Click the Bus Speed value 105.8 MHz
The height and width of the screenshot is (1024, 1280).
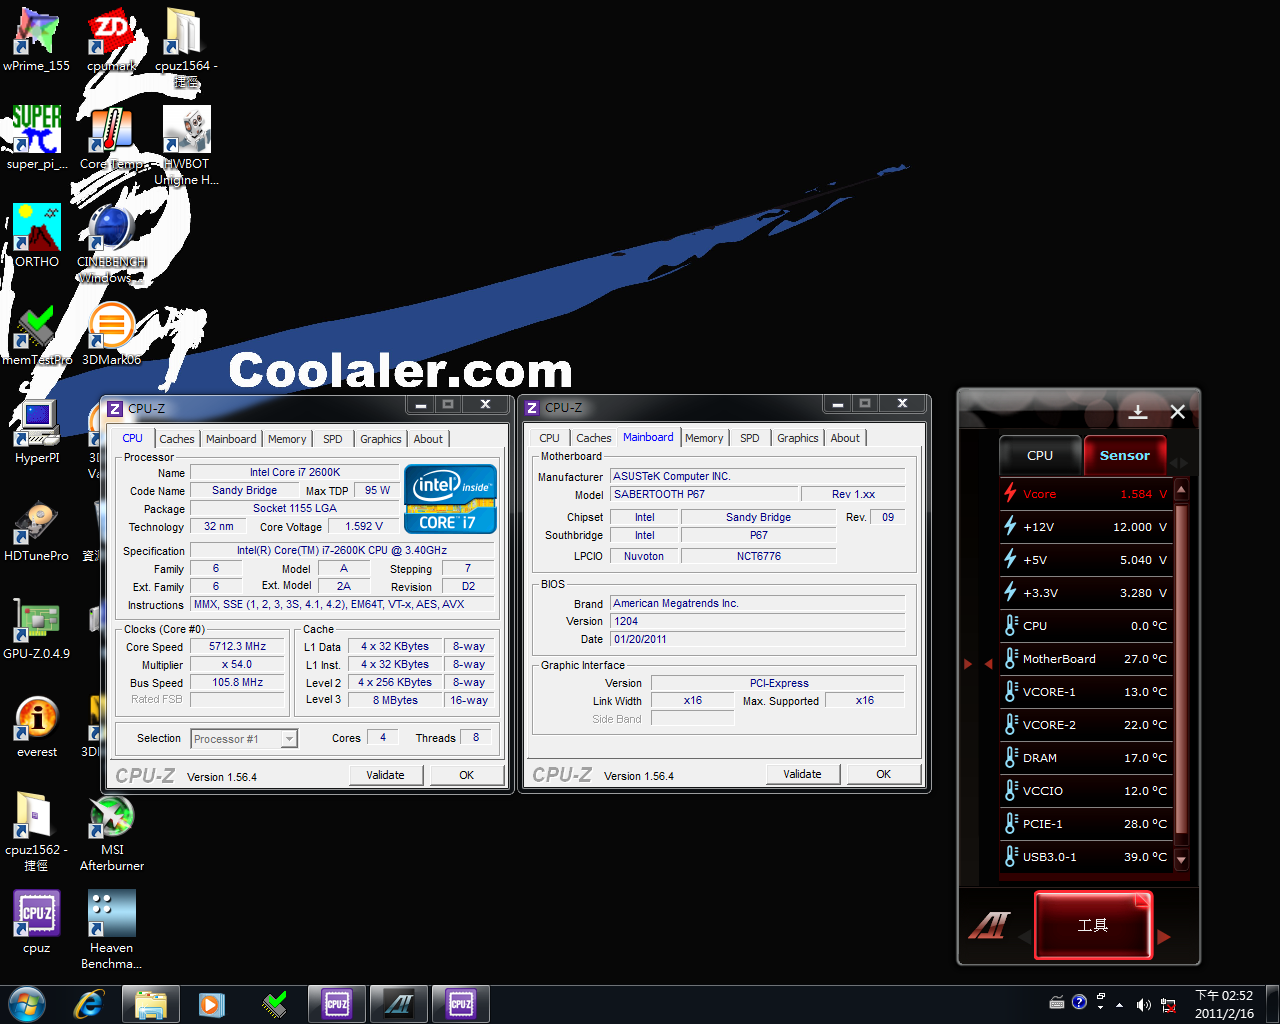(x=238, y=683)
